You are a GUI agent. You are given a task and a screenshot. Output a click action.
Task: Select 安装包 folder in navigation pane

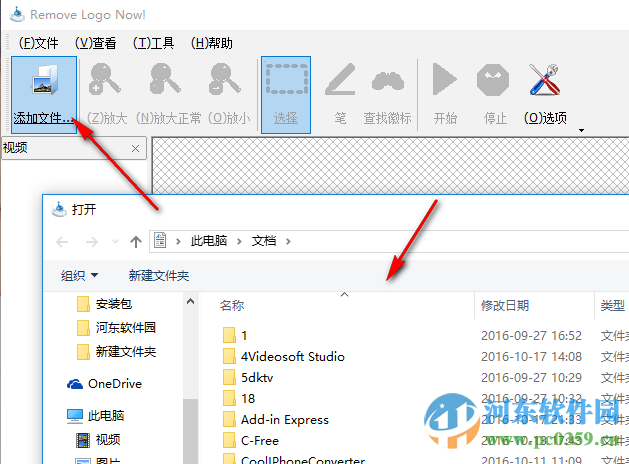tap(114, 304)
